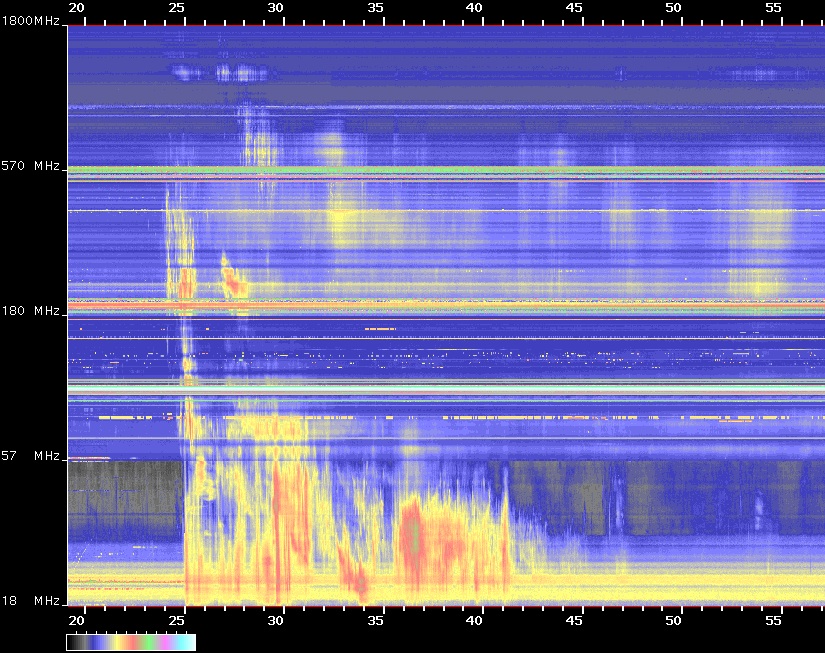Click the 180 MHz frequency axis label
This screenshot has height=653, width=825.
tap(31, 311)
